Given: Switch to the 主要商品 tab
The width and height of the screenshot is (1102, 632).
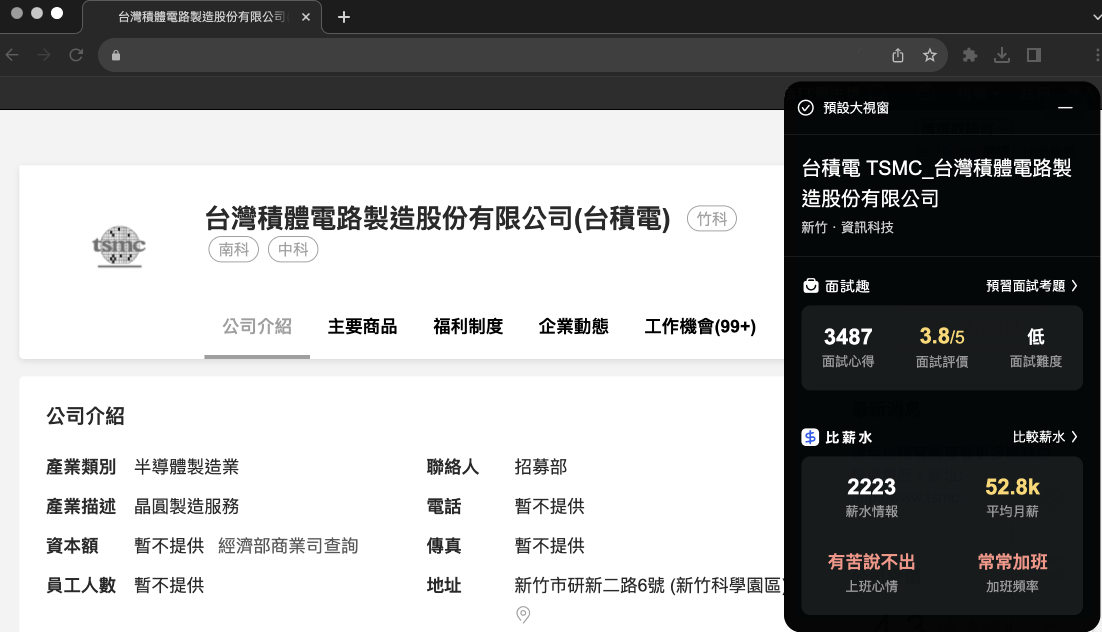Looking at the screenshot, I should click(x=363, y=326).
